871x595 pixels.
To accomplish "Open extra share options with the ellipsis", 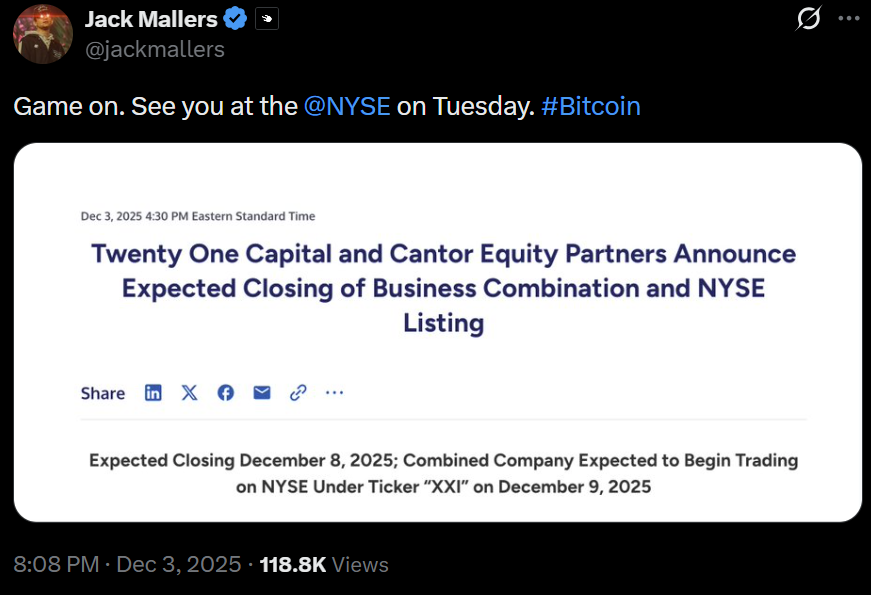I will coord(334,393).
